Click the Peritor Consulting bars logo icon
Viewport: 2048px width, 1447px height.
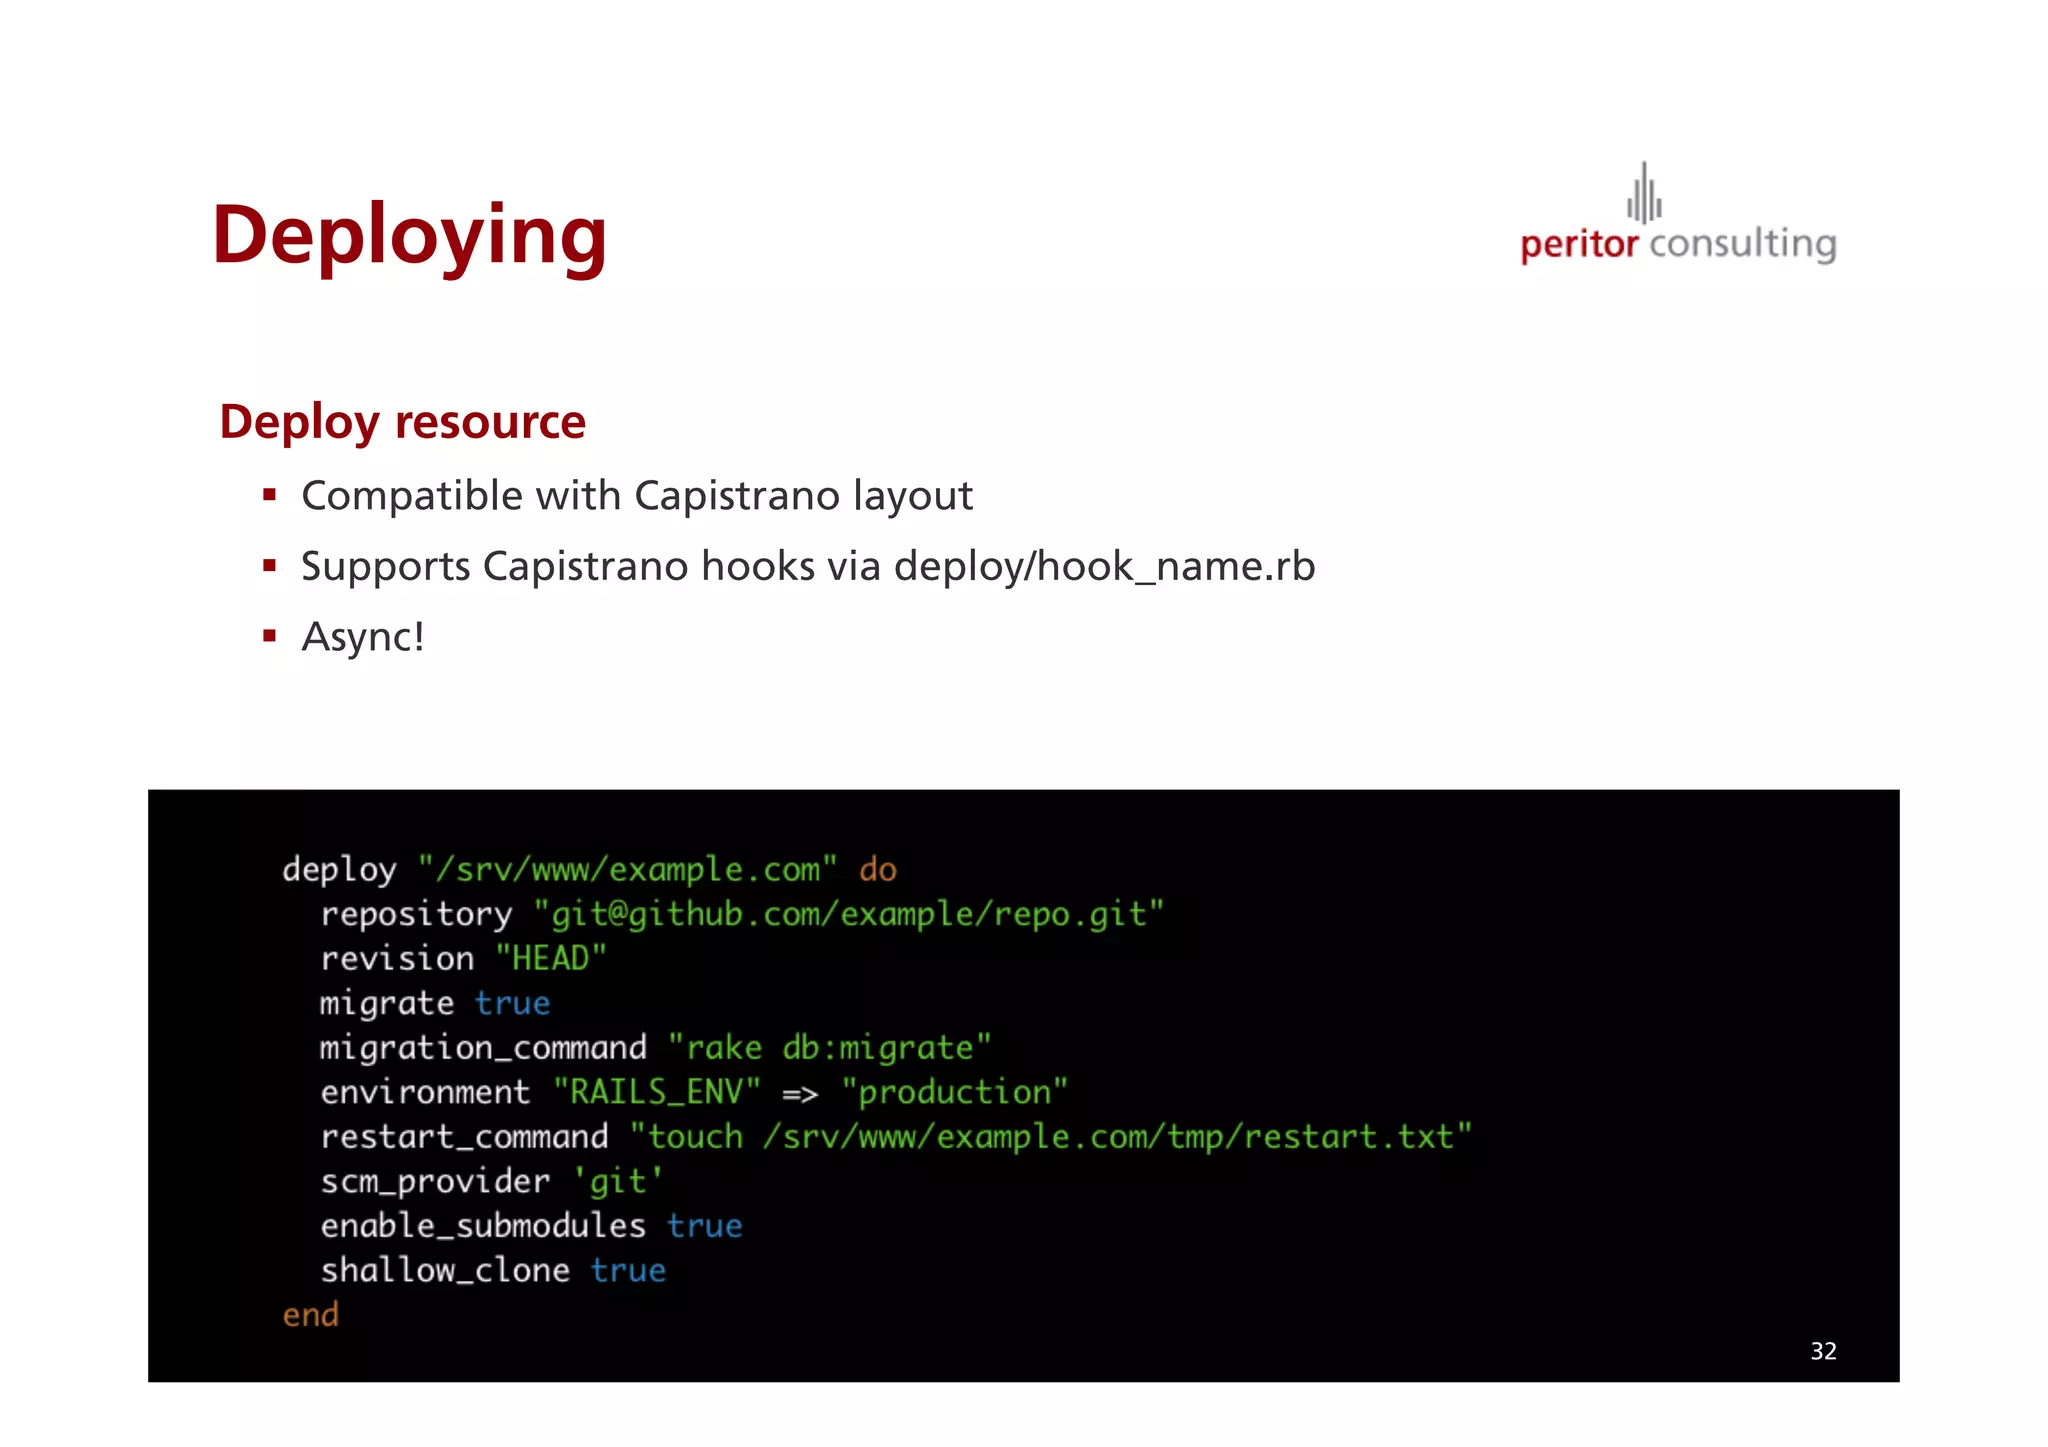pyautogui.click(x=1644, y=194)
